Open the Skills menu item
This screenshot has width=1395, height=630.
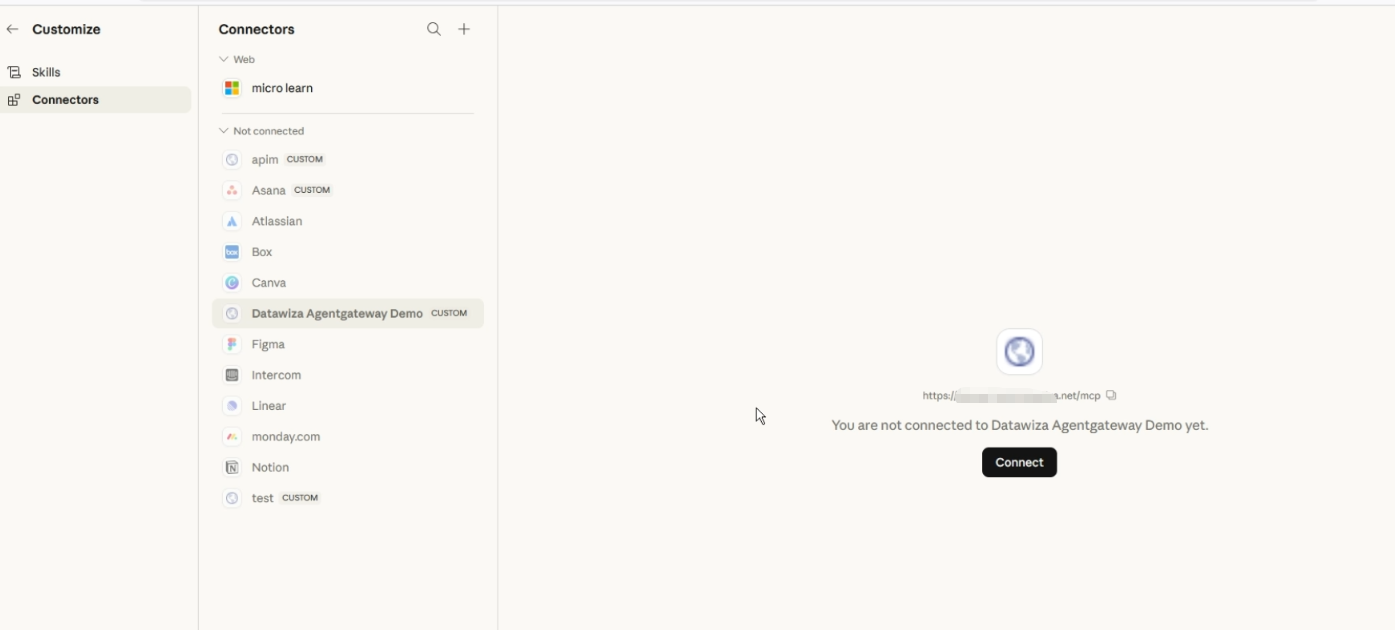(95, 72)
